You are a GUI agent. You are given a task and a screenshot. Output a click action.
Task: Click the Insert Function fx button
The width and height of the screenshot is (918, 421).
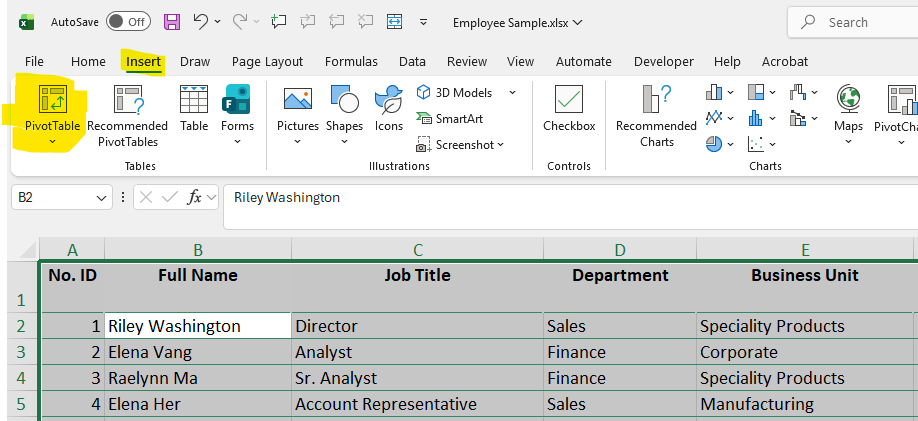pyautogui.click(x=195, y=198)
